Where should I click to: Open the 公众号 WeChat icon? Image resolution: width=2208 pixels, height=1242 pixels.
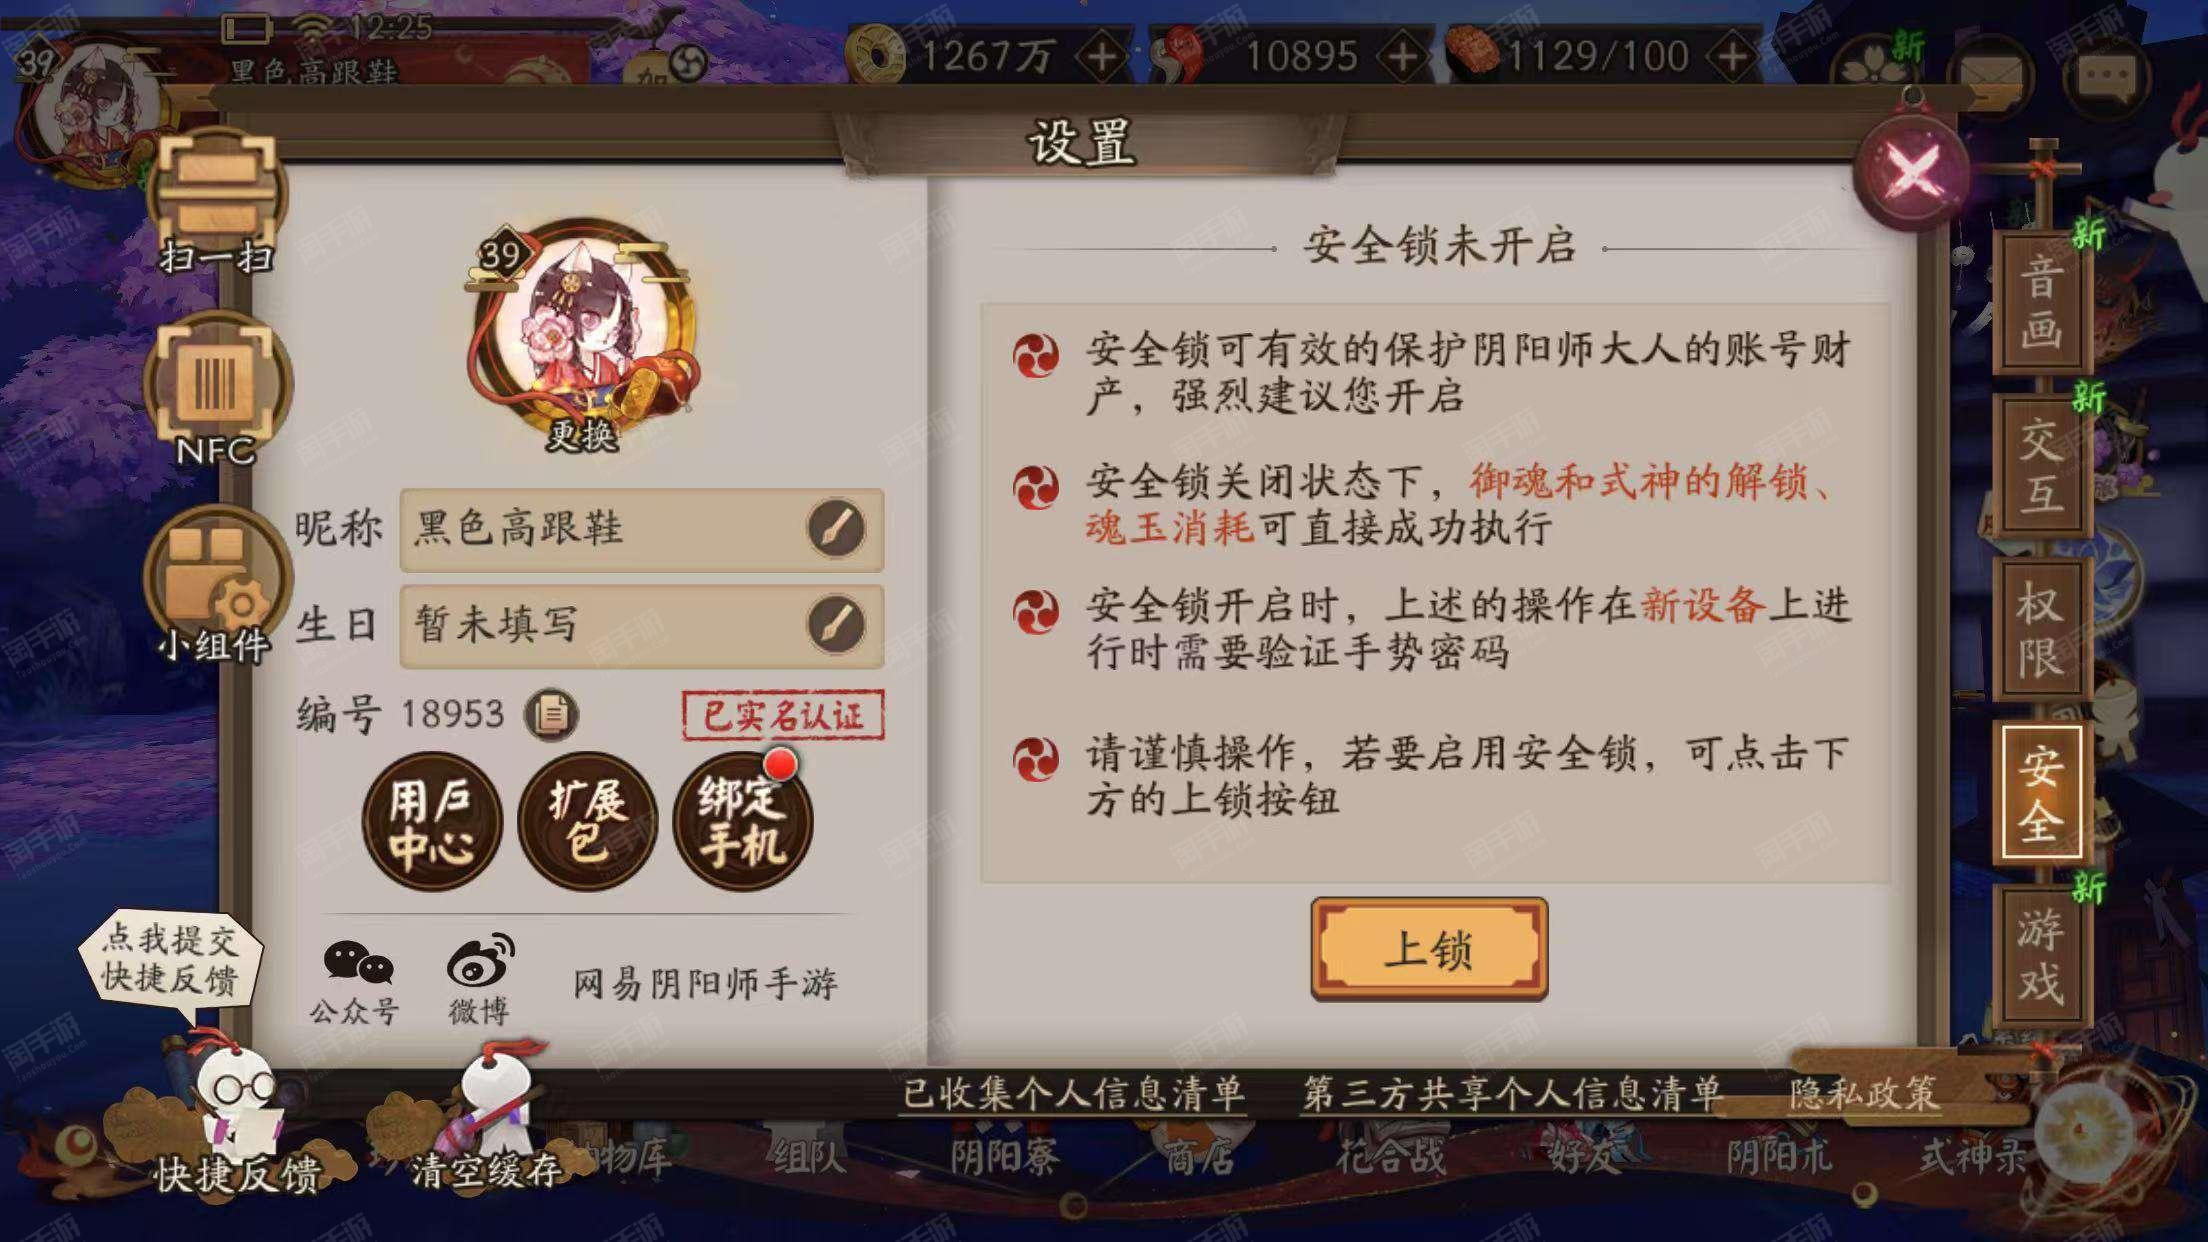click(x=354, y=981)
